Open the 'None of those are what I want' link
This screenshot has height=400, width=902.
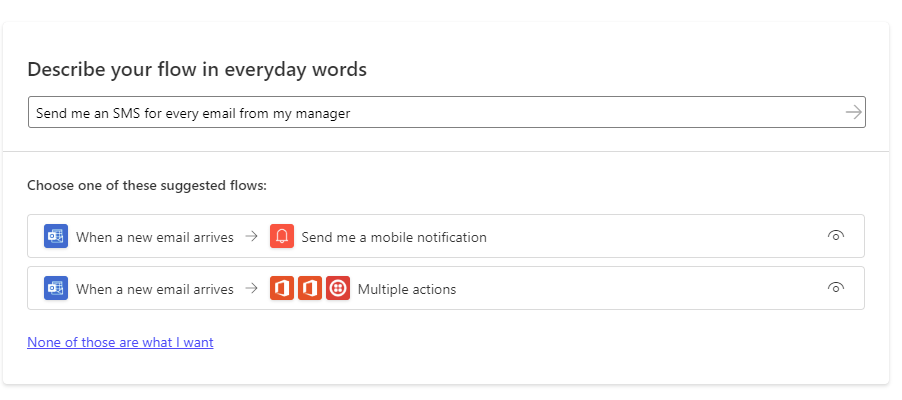pyautogui.click(x=120, y=342)
